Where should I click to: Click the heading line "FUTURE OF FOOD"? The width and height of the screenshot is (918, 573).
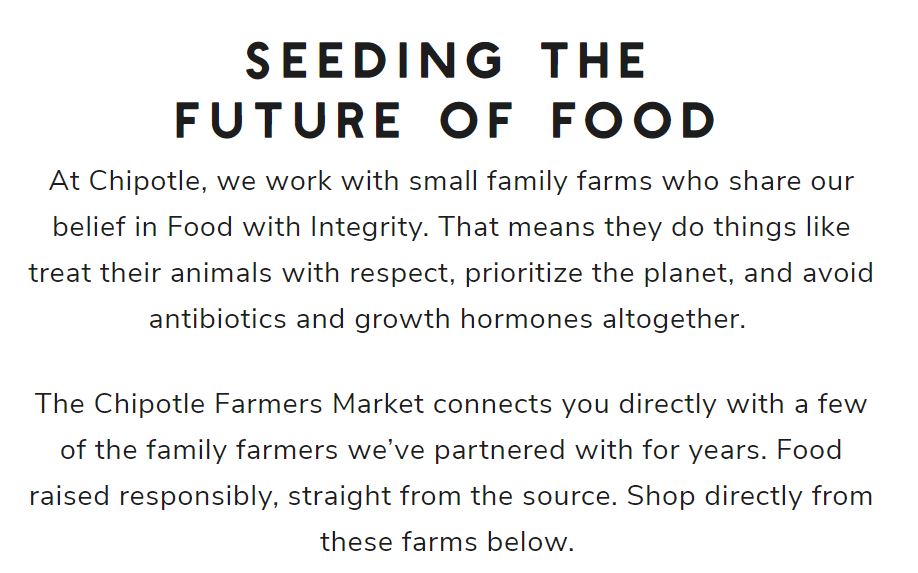tap(447, 119)
